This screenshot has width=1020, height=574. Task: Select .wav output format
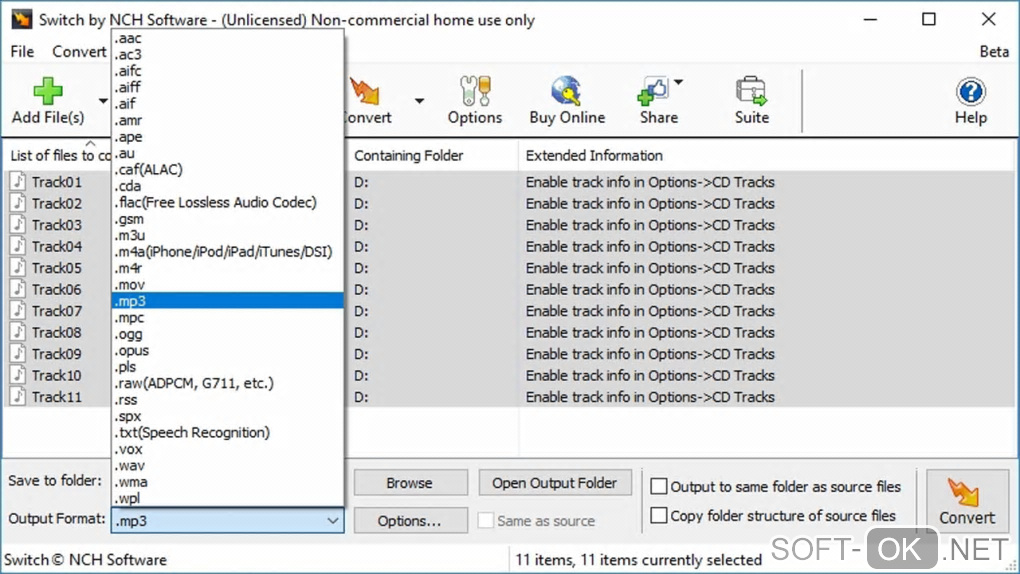227,465
